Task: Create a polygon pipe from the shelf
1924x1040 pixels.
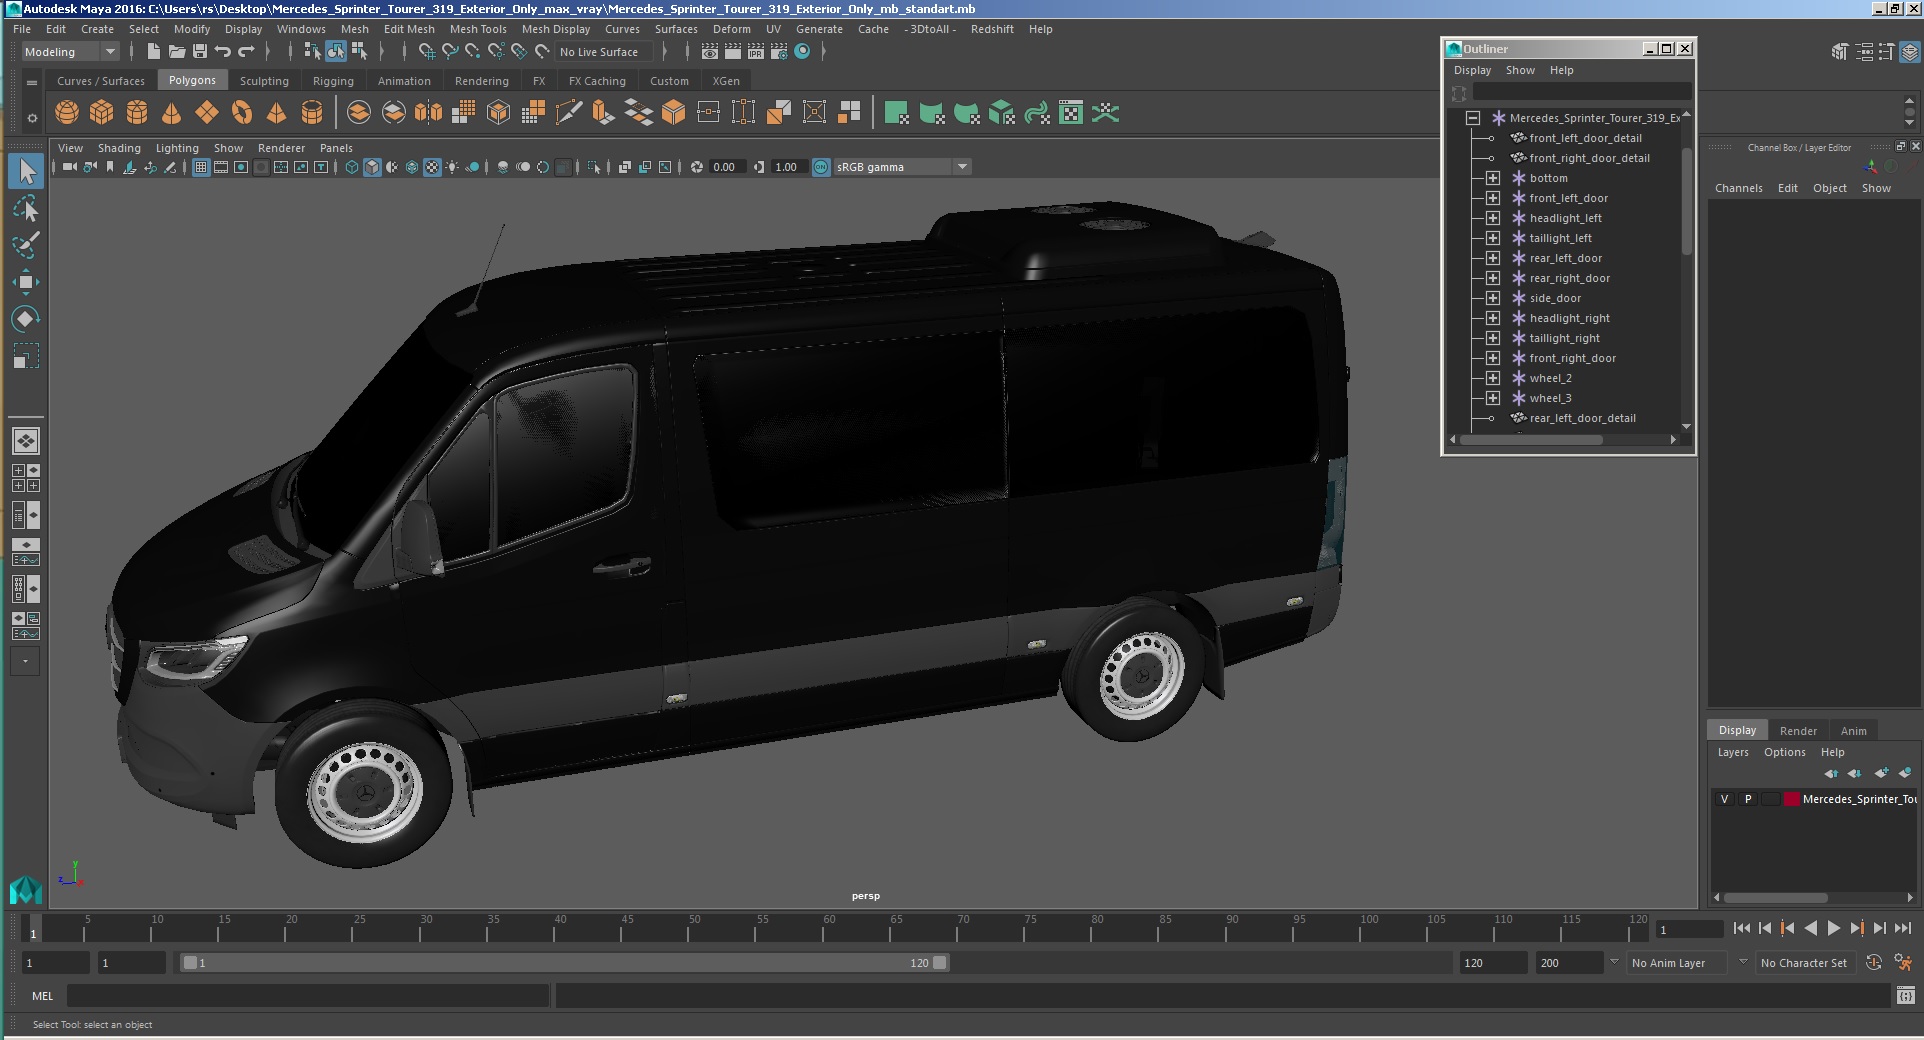Action: click(312, 113)
